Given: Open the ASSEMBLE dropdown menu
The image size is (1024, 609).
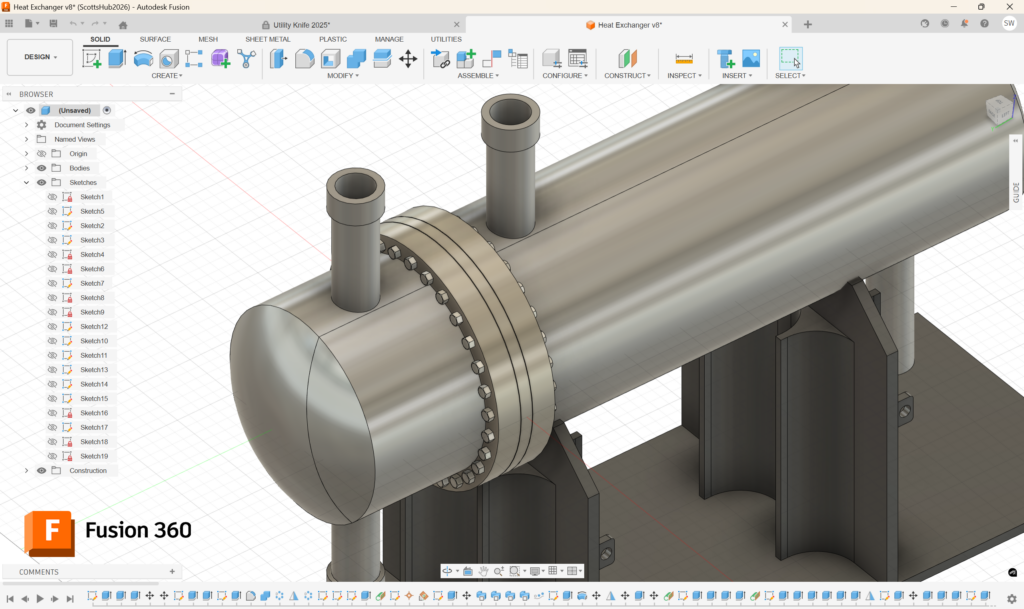Looking at the screenshot, I should coord(478,76).
